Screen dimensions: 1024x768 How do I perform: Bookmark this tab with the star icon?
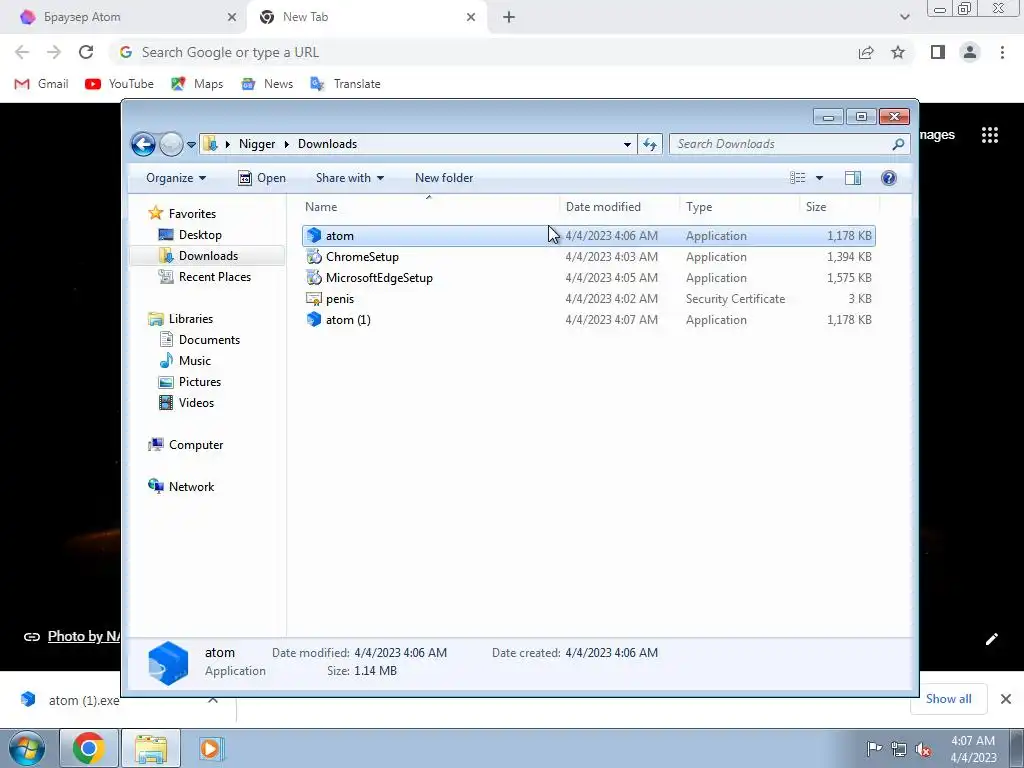point(898,52)
